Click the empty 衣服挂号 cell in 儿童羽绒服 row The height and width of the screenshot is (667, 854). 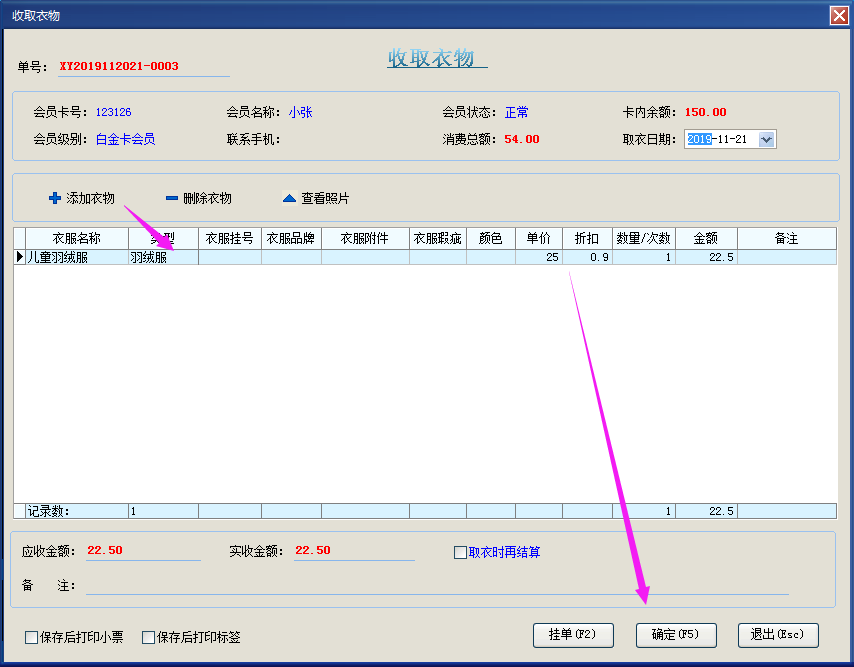(230, 257)
